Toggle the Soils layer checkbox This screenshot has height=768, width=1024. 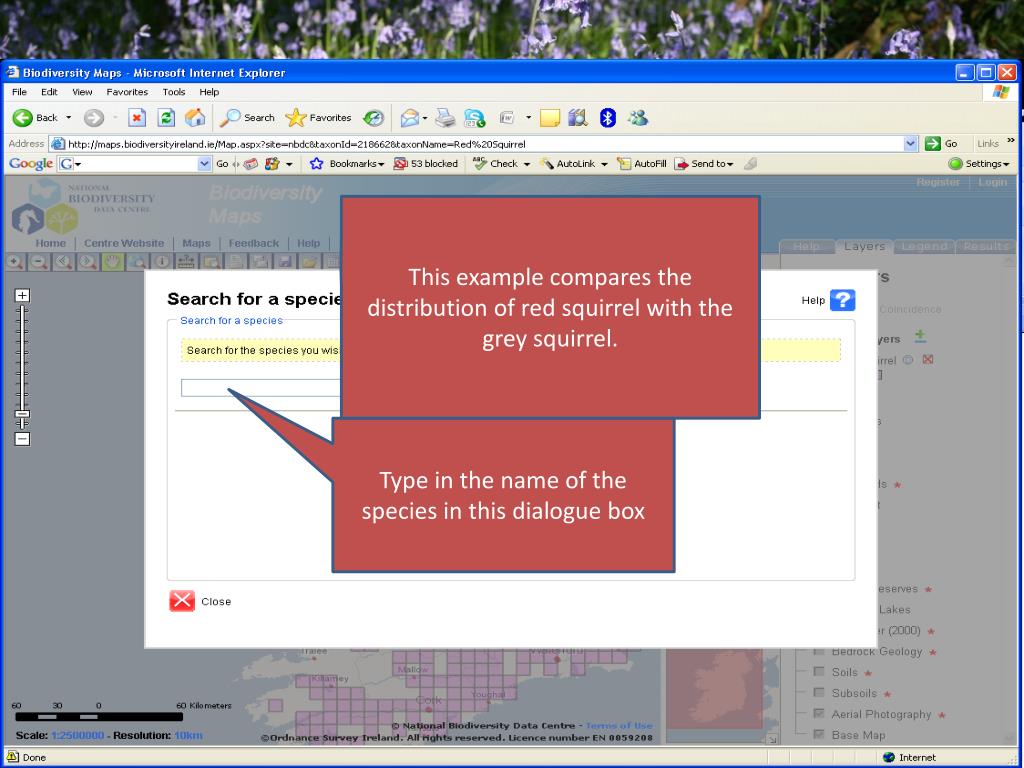click(818, 671)
